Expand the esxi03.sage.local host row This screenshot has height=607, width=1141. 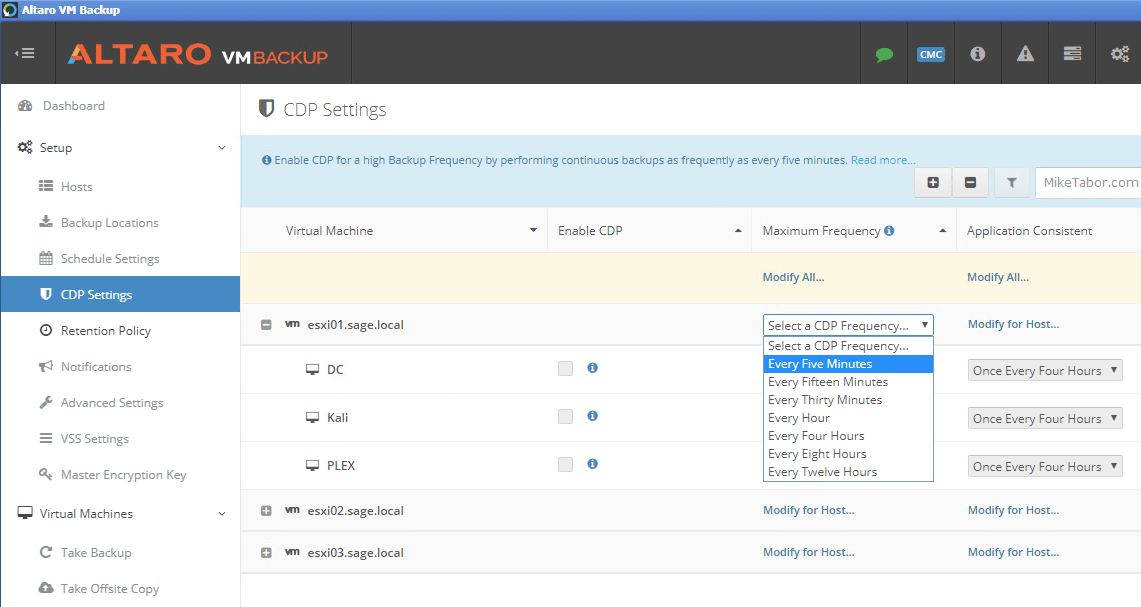pos(266,553)
